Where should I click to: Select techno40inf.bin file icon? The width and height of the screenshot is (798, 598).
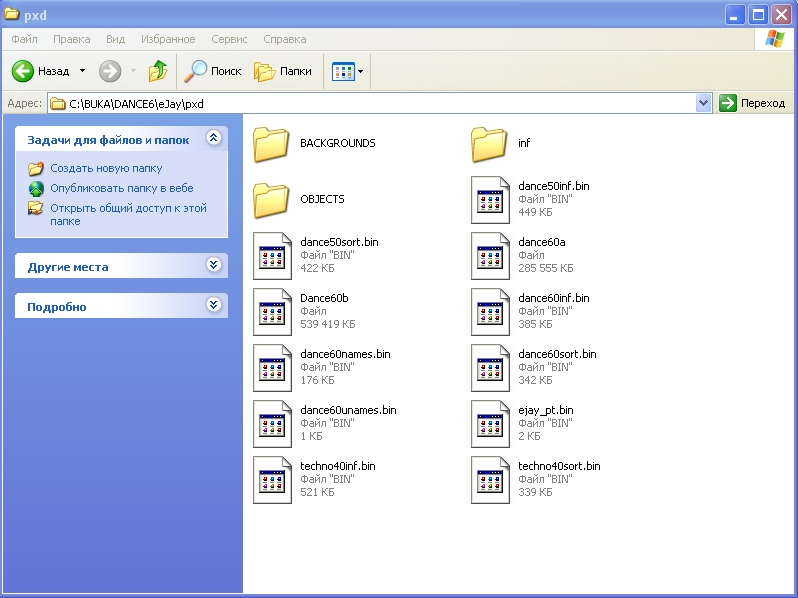coord(272,480)
